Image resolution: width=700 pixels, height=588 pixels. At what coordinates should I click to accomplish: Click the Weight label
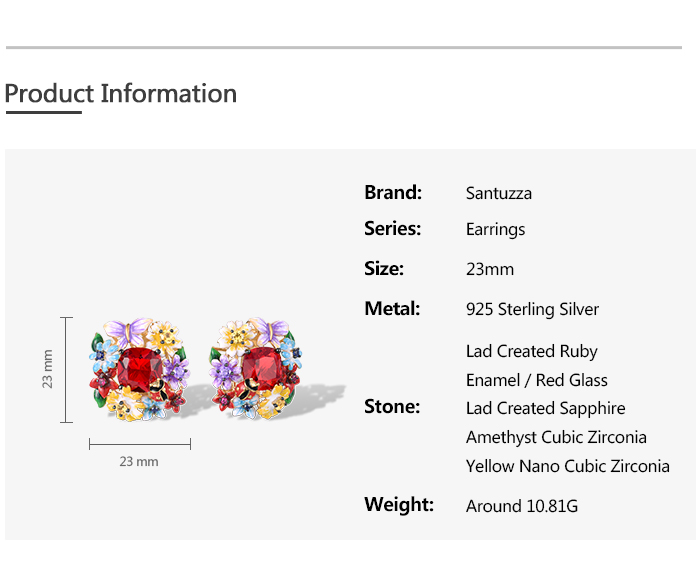click(x=399, y=504)
